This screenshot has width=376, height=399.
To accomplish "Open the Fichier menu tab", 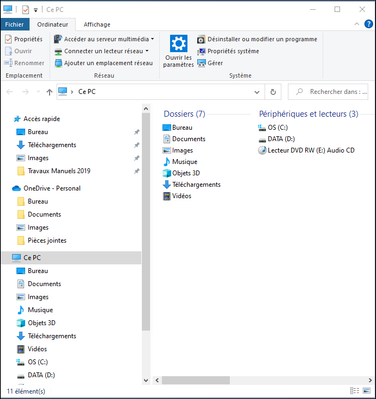I will pos(14,24).
